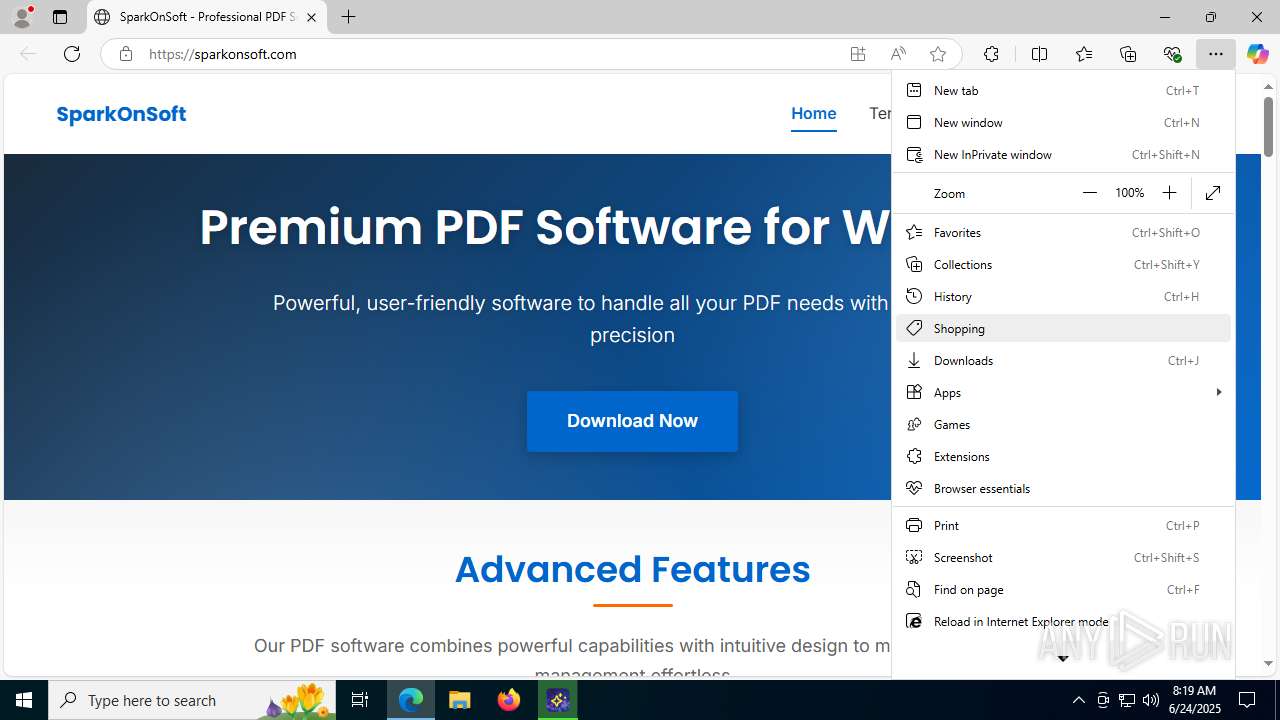
Task: Click the tray icon left of network
Action: (x=1102, y=700)
